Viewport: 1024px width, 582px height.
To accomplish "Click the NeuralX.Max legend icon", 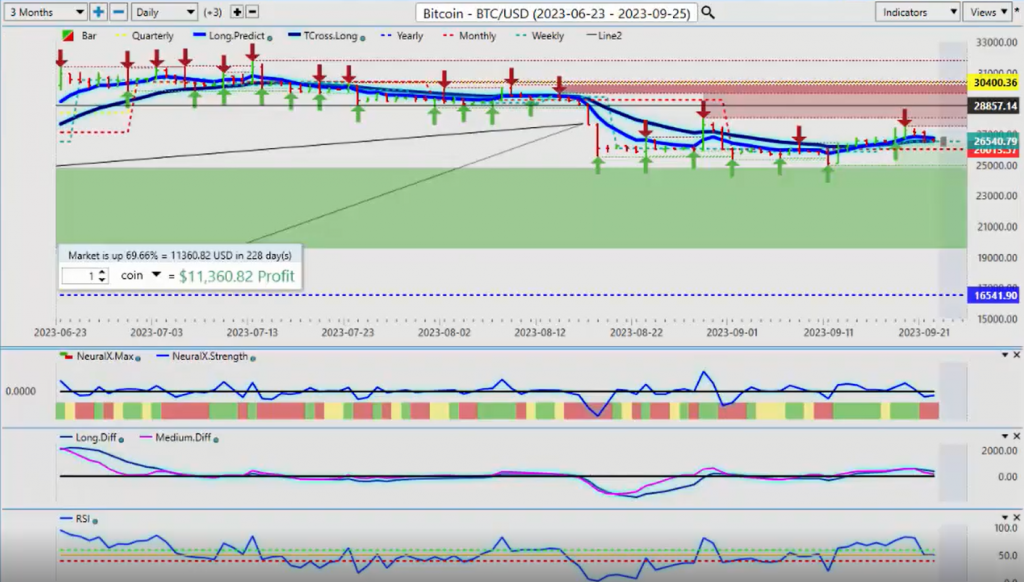I will tap(66, 357).
